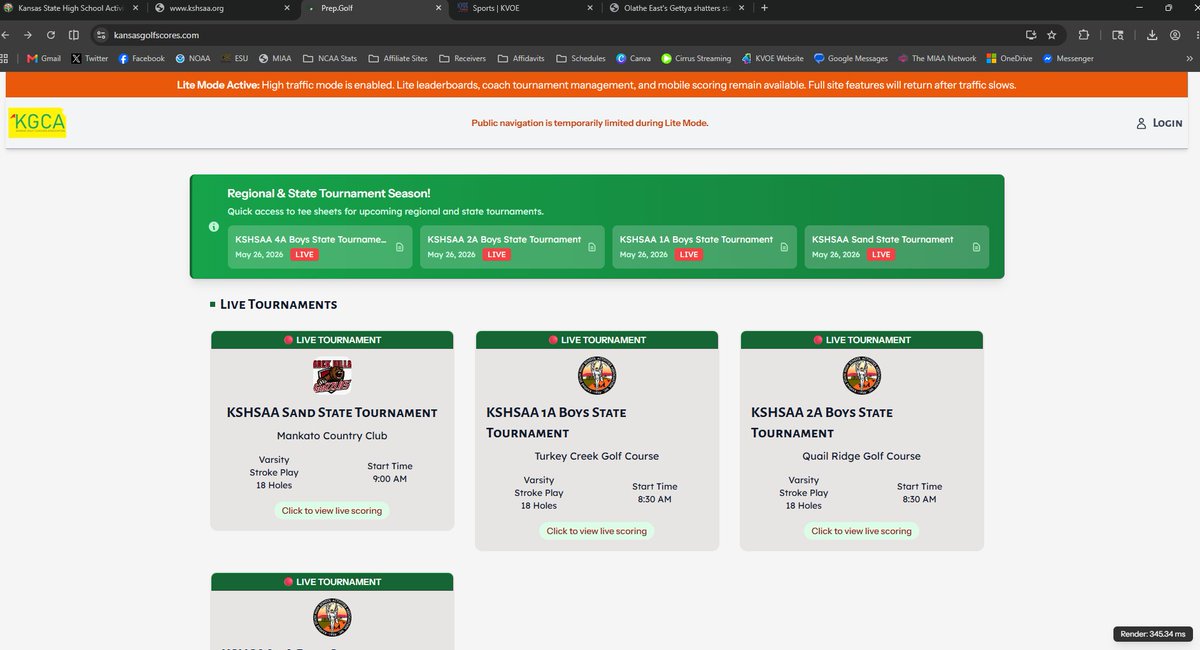This screenshot has height=650, width=1200.
Task: Open the Receivers bookmark folder
Action: pyautogui.click(x=462, y=58)
